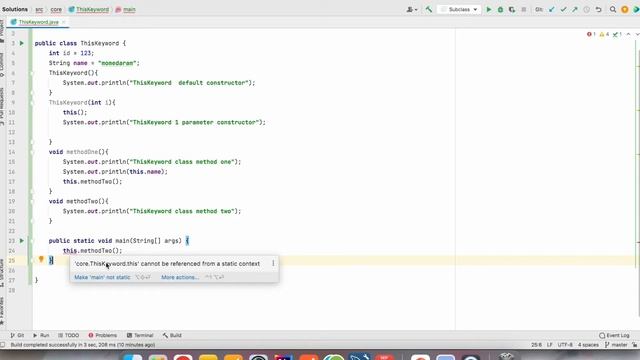Open Search Everywhere with the magnifier icon
This screenshot has width=640, height=360.
pos(613,9)
